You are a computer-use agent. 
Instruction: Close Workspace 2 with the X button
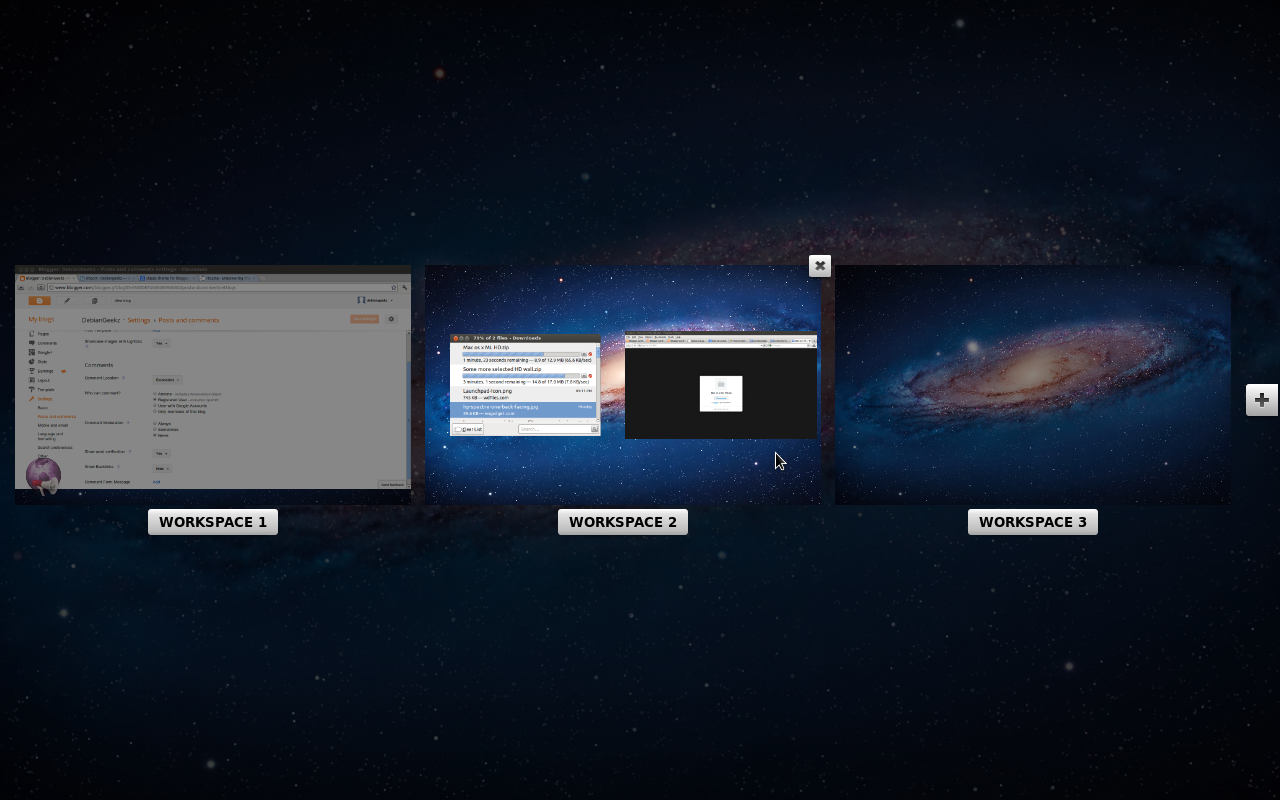(820, 266)
